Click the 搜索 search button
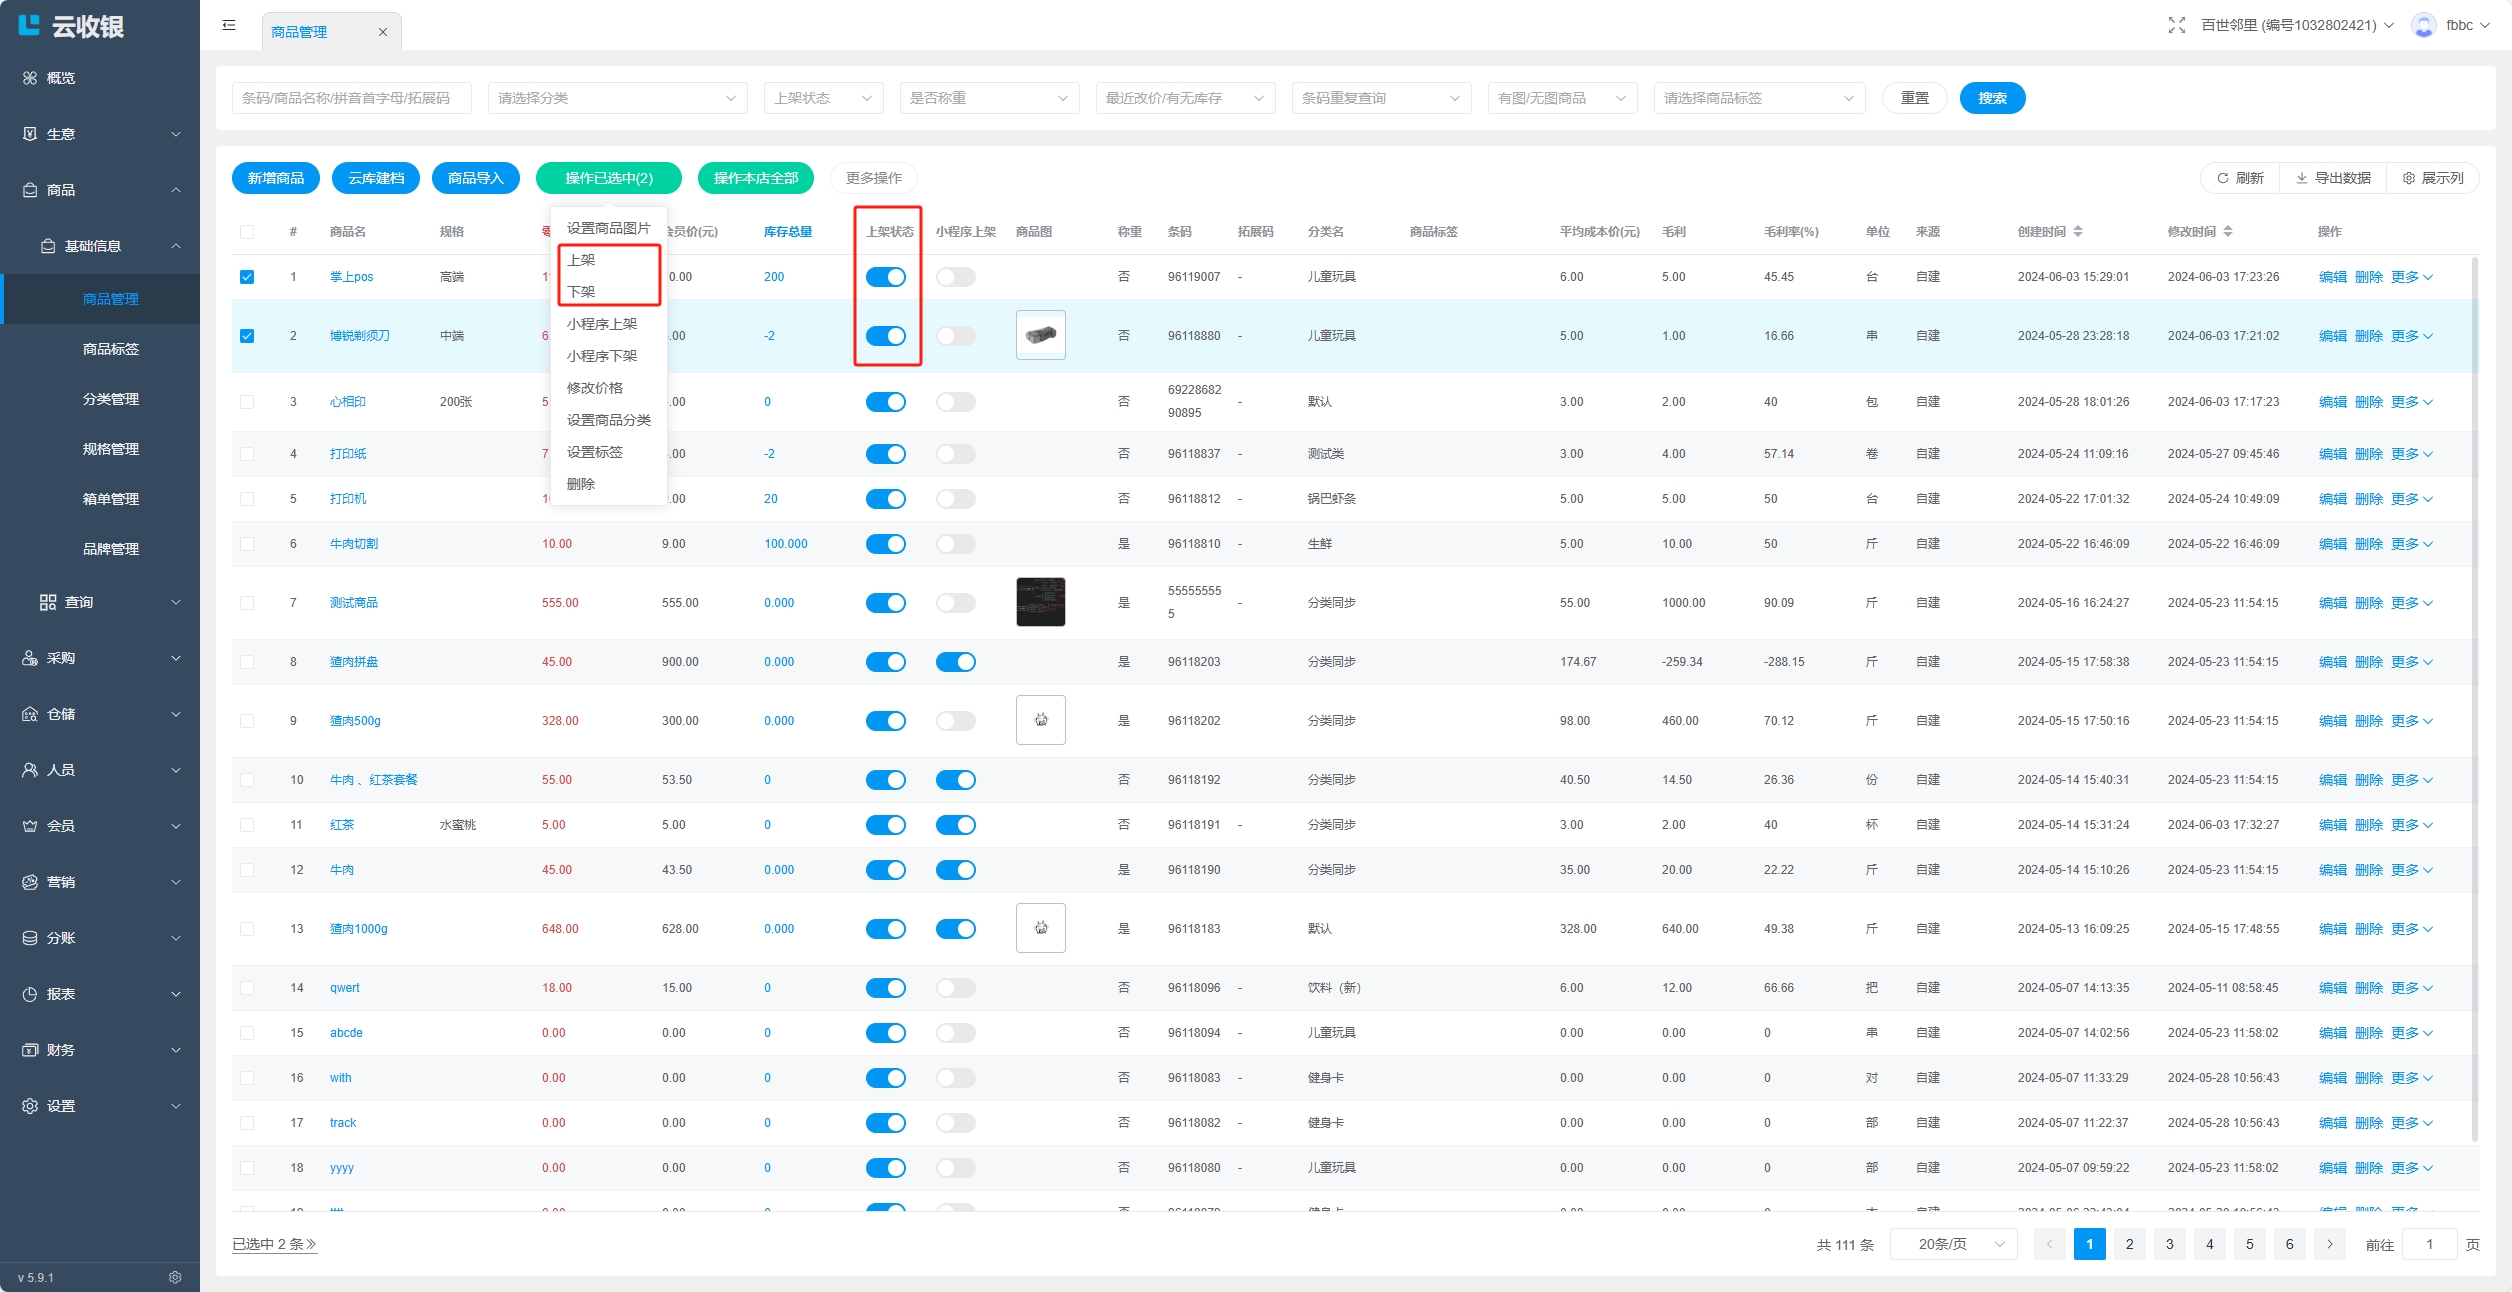 pos(1992,98)
